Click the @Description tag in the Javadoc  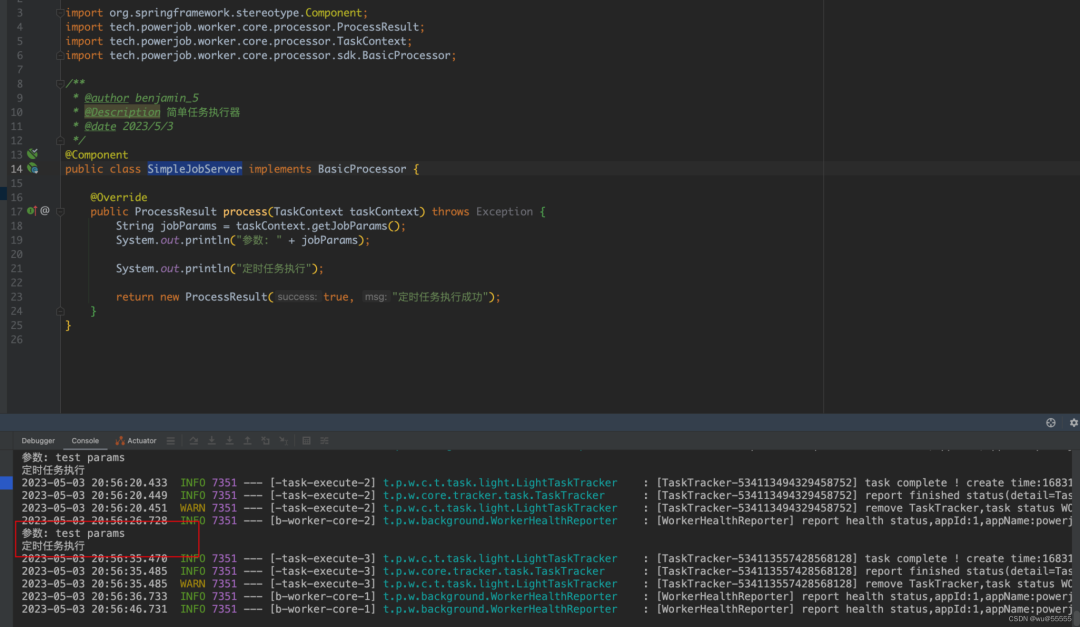(x=122, y=112)
